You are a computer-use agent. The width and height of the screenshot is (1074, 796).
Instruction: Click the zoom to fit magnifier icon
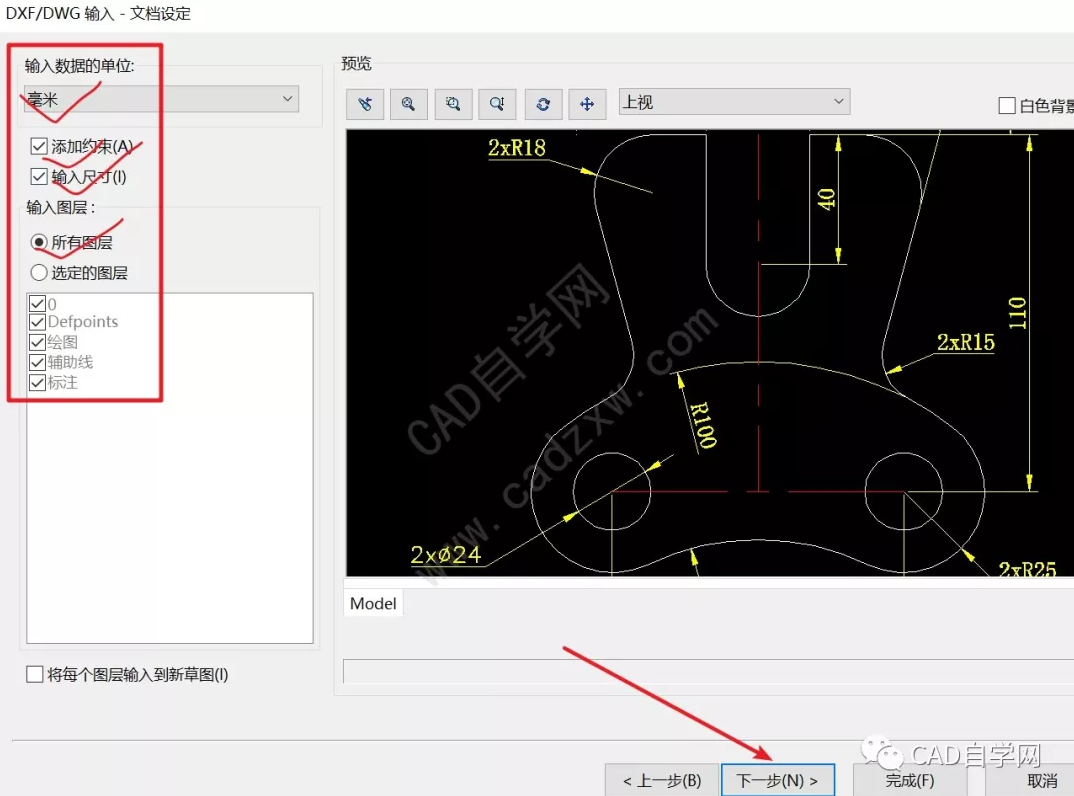409,104
